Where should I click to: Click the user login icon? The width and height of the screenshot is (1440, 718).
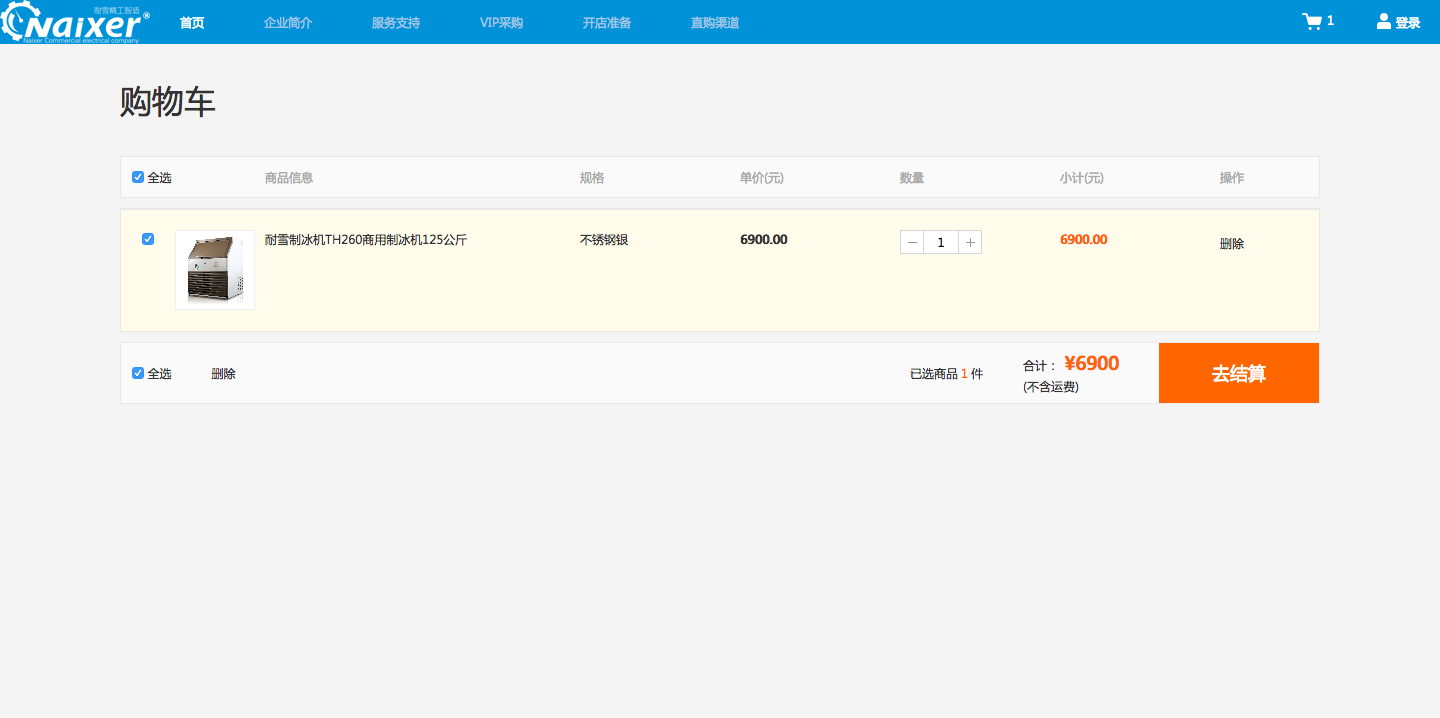(x=1384, y=21)
